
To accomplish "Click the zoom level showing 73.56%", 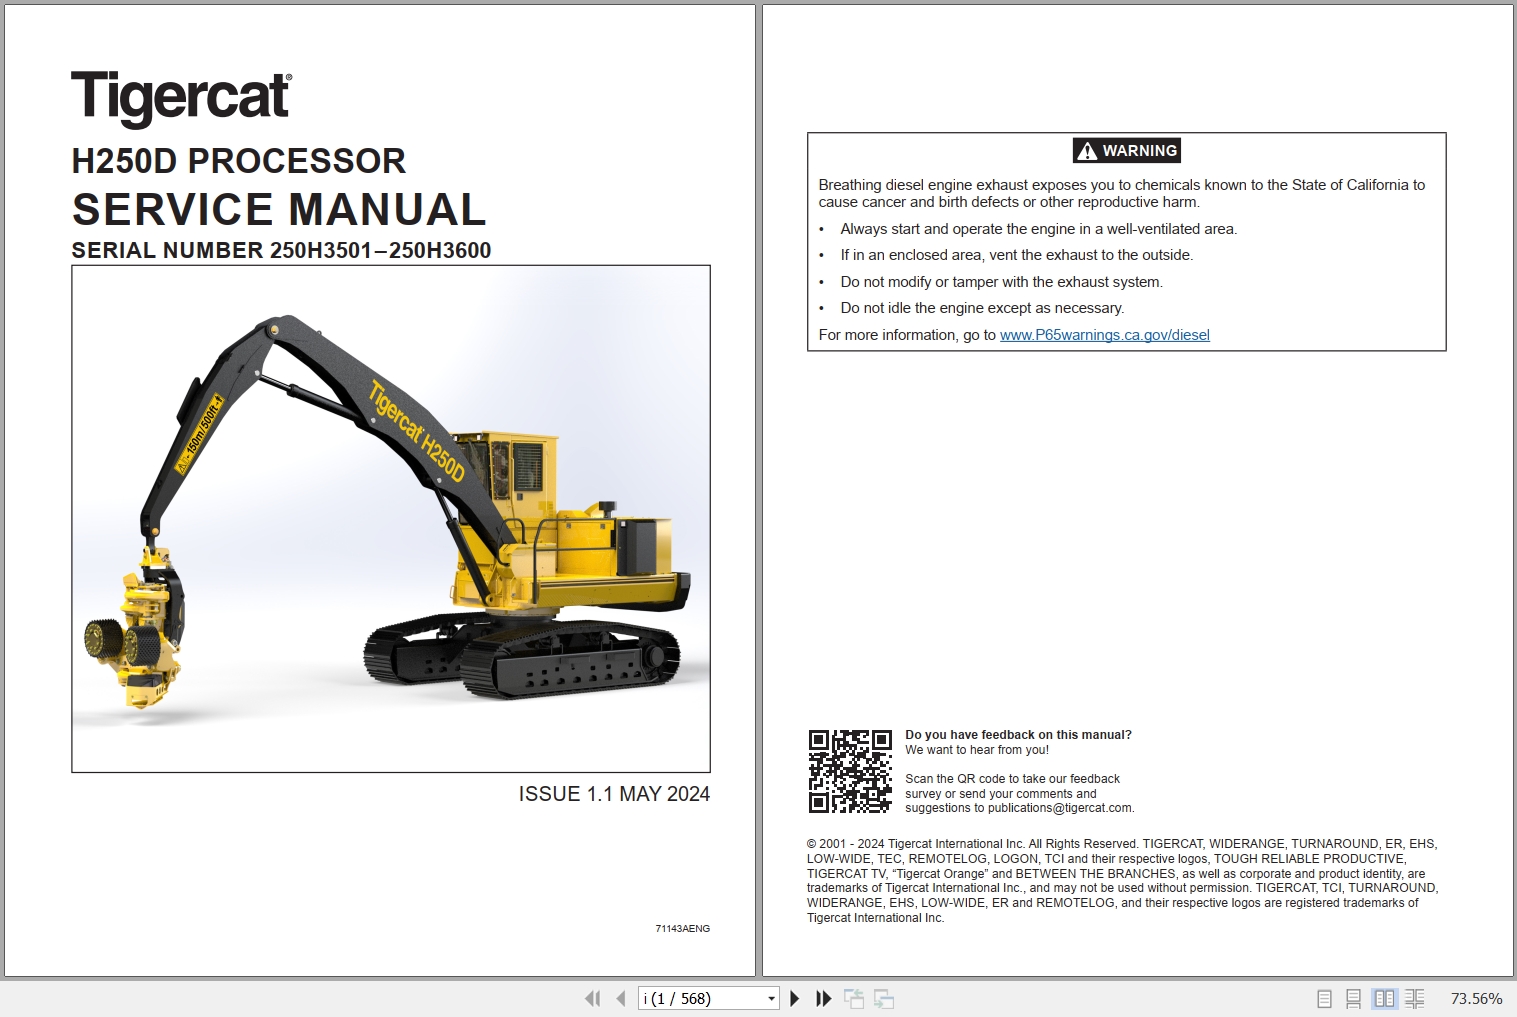I will coord(1475,998).
